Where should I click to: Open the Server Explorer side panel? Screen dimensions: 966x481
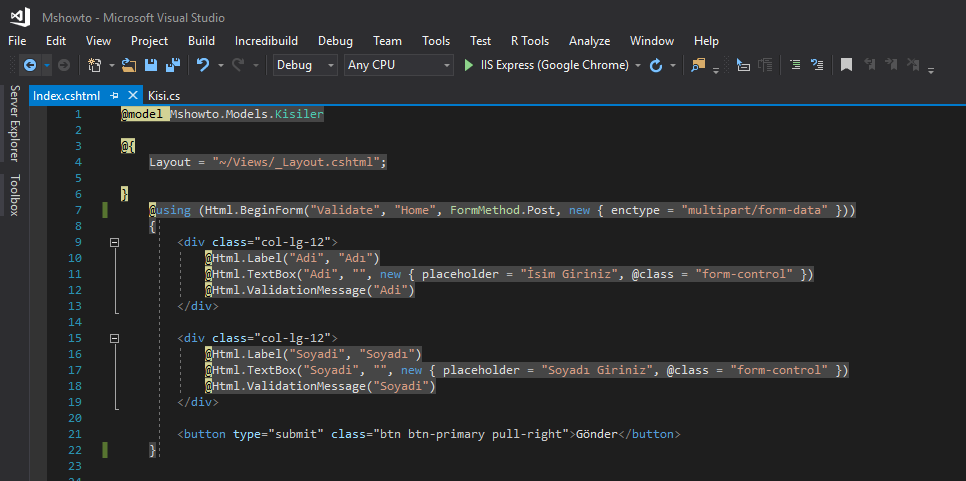coord(15,123)
